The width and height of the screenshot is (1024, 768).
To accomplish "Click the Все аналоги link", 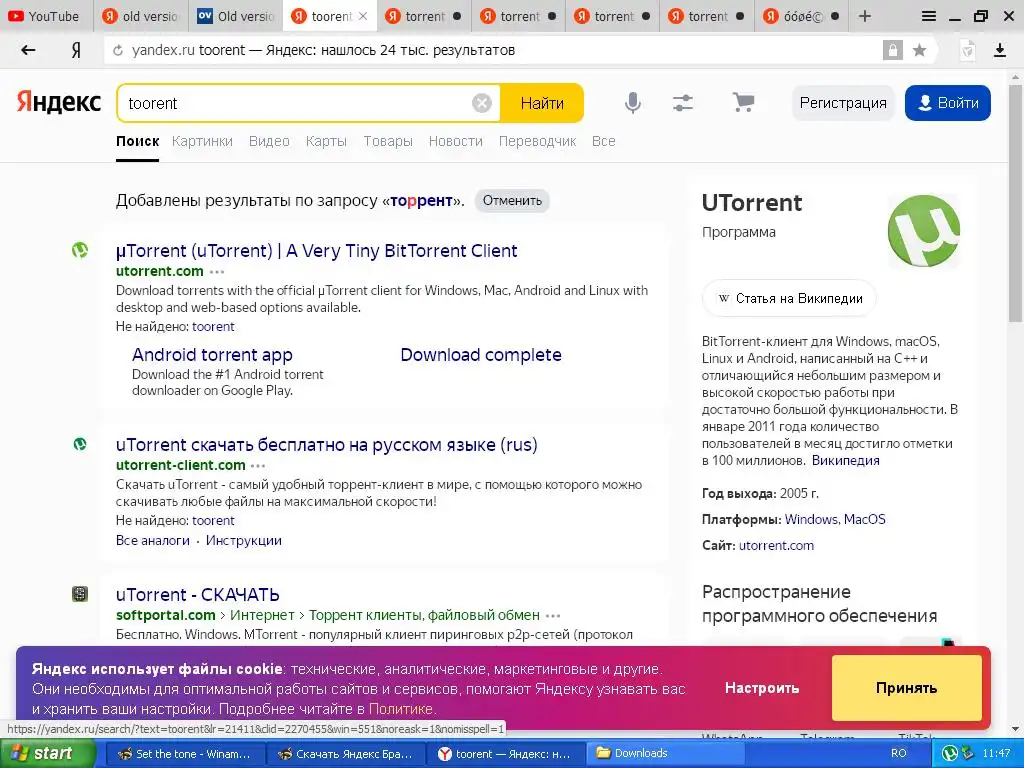I will (x=153, y=541).
